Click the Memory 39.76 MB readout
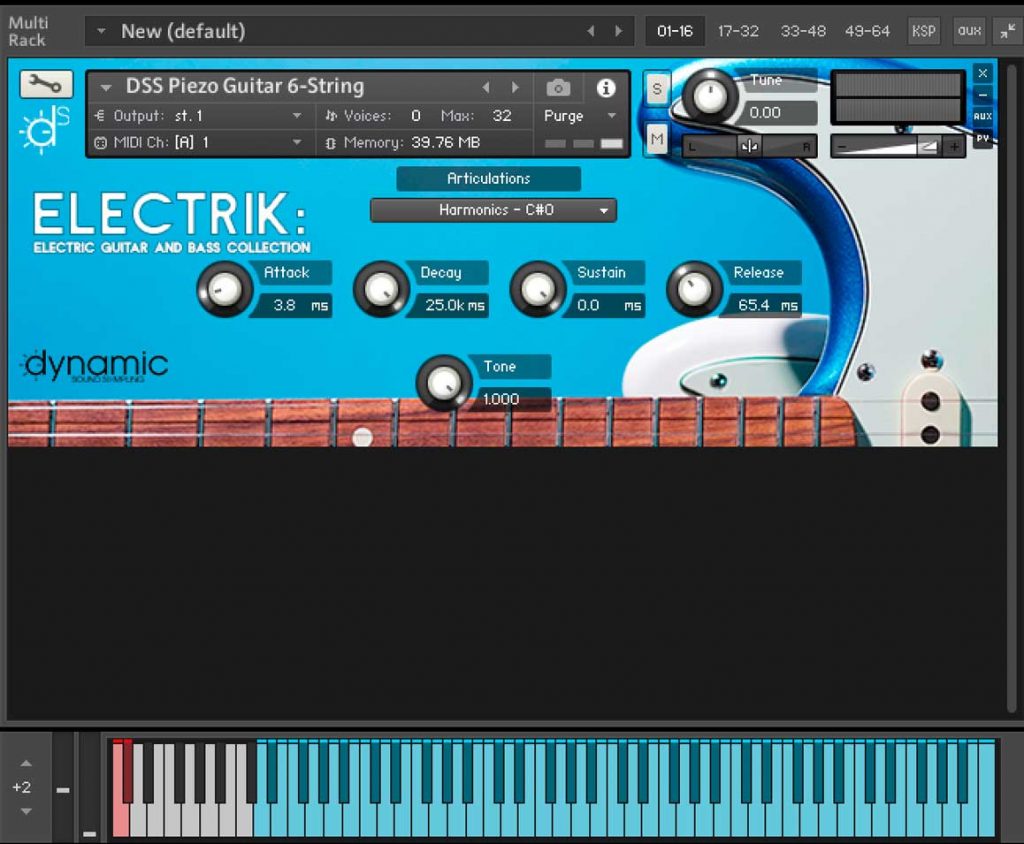 tap(413, 142)
